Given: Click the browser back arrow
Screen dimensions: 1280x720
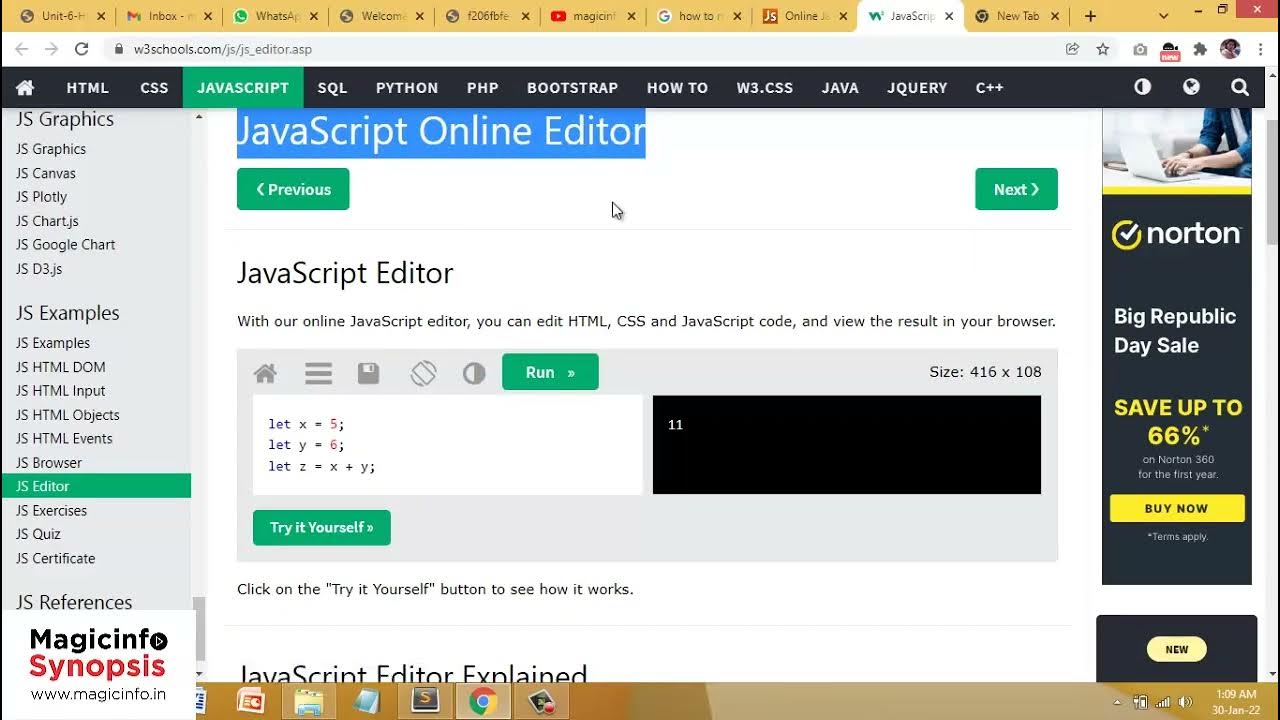Looking at the screenshot, I should pos(22,49).
